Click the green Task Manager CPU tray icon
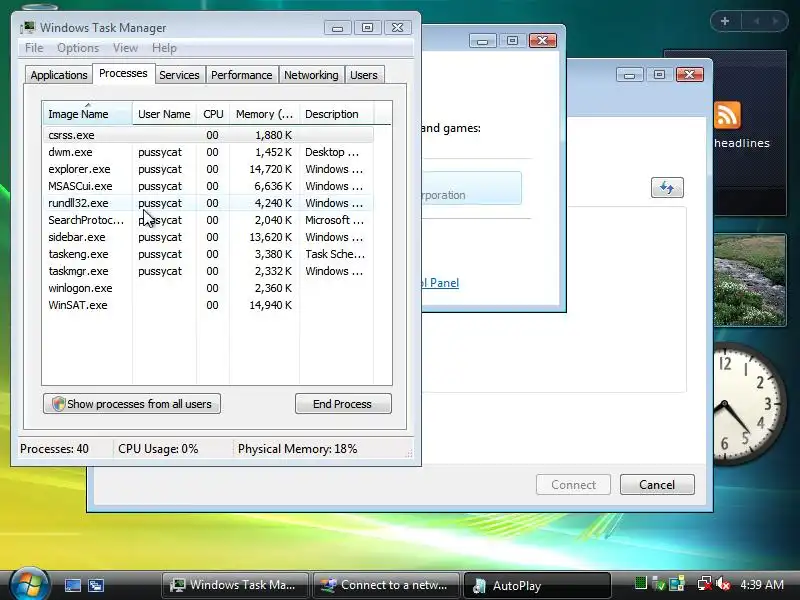This screenshot has width=800, height=600. click(640, 583)
